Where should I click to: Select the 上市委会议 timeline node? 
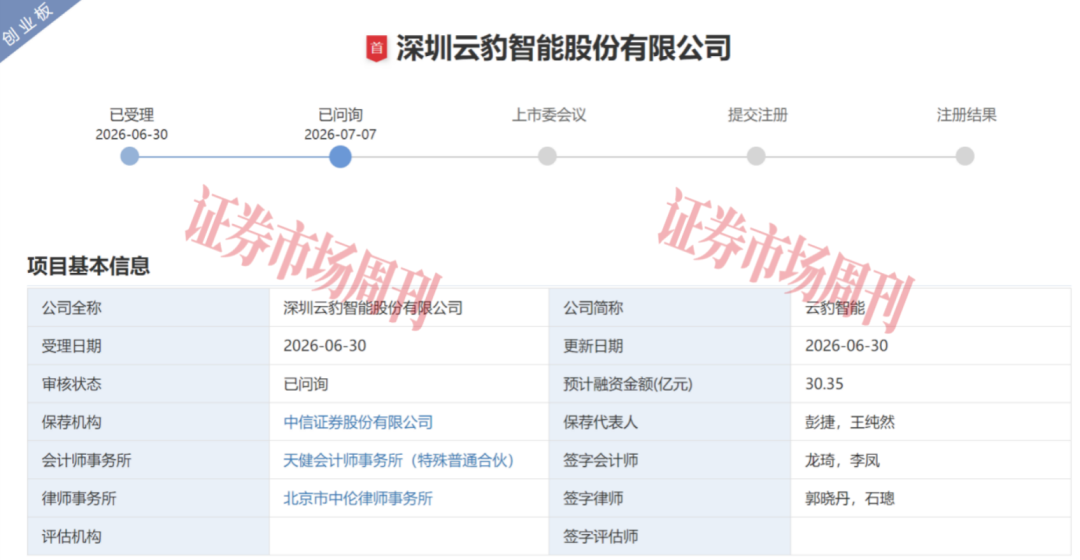(x=548, y=156)
